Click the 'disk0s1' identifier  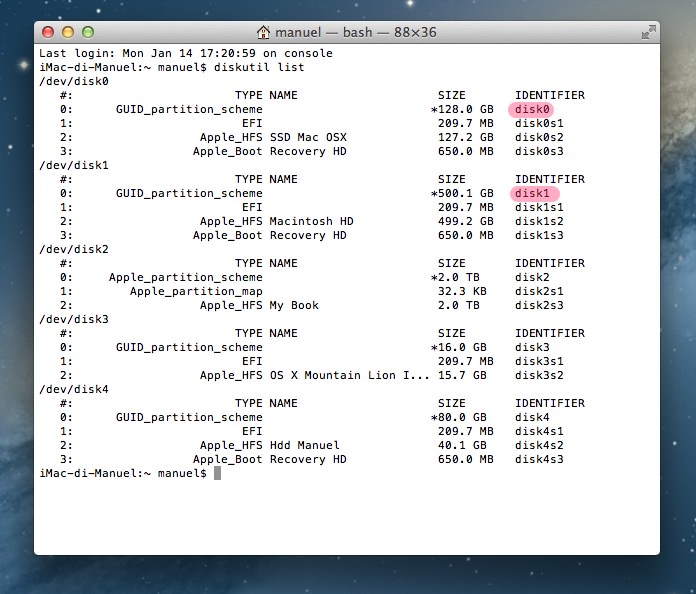539,123
